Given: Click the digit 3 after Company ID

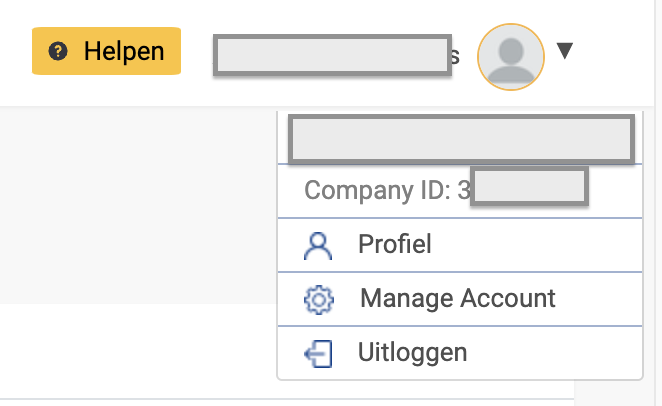Looking at the screenshot, I should click(464, 190).
